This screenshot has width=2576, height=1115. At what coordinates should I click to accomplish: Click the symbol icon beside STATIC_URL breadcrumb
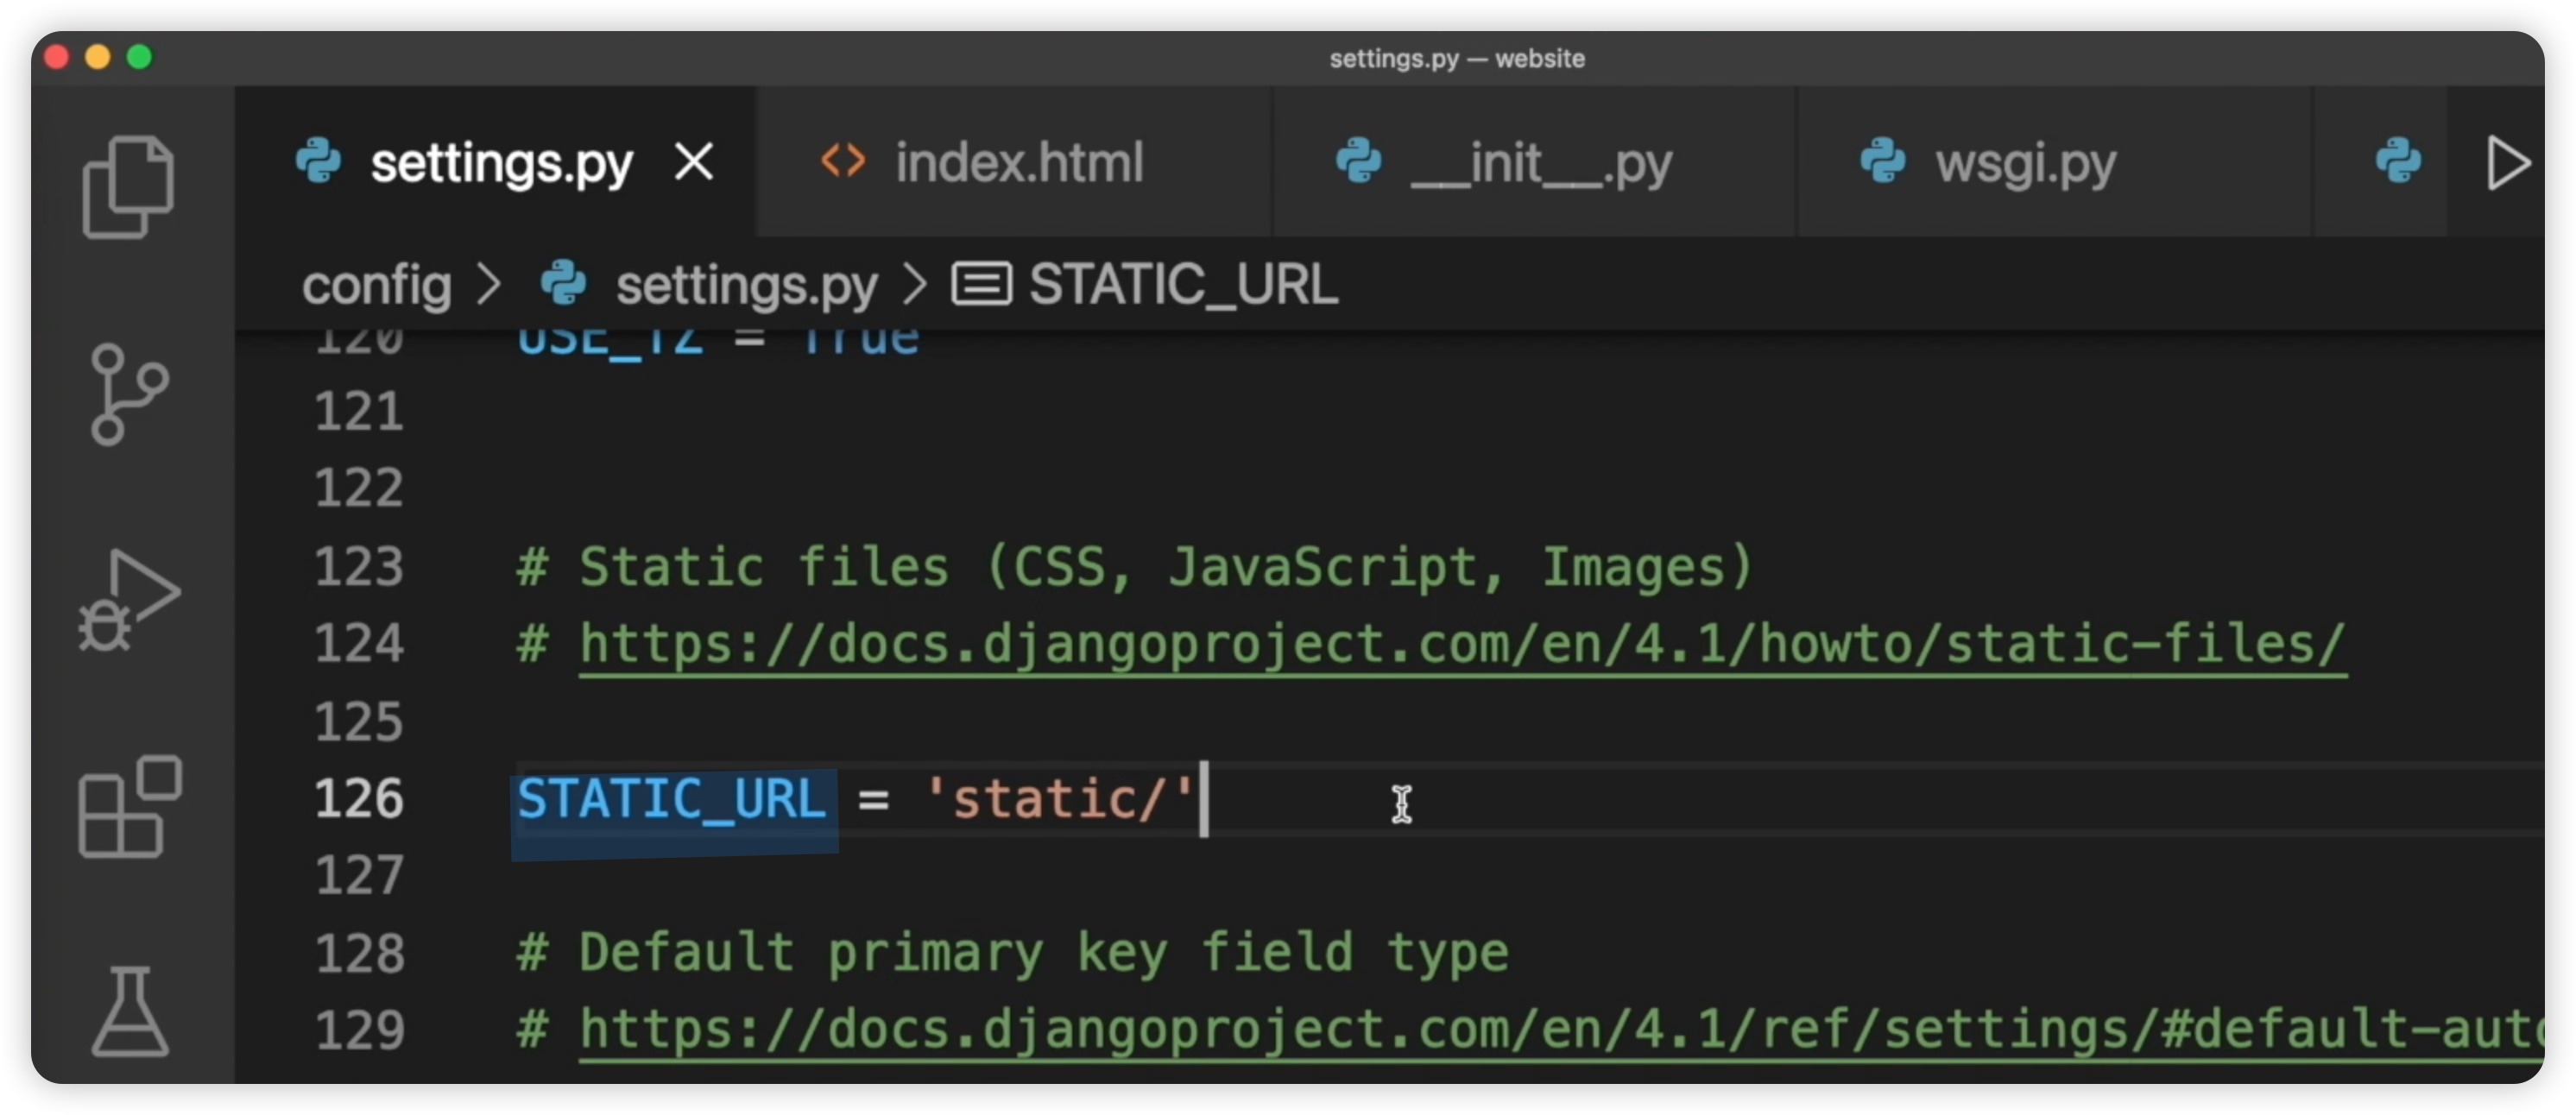point(981,284)
